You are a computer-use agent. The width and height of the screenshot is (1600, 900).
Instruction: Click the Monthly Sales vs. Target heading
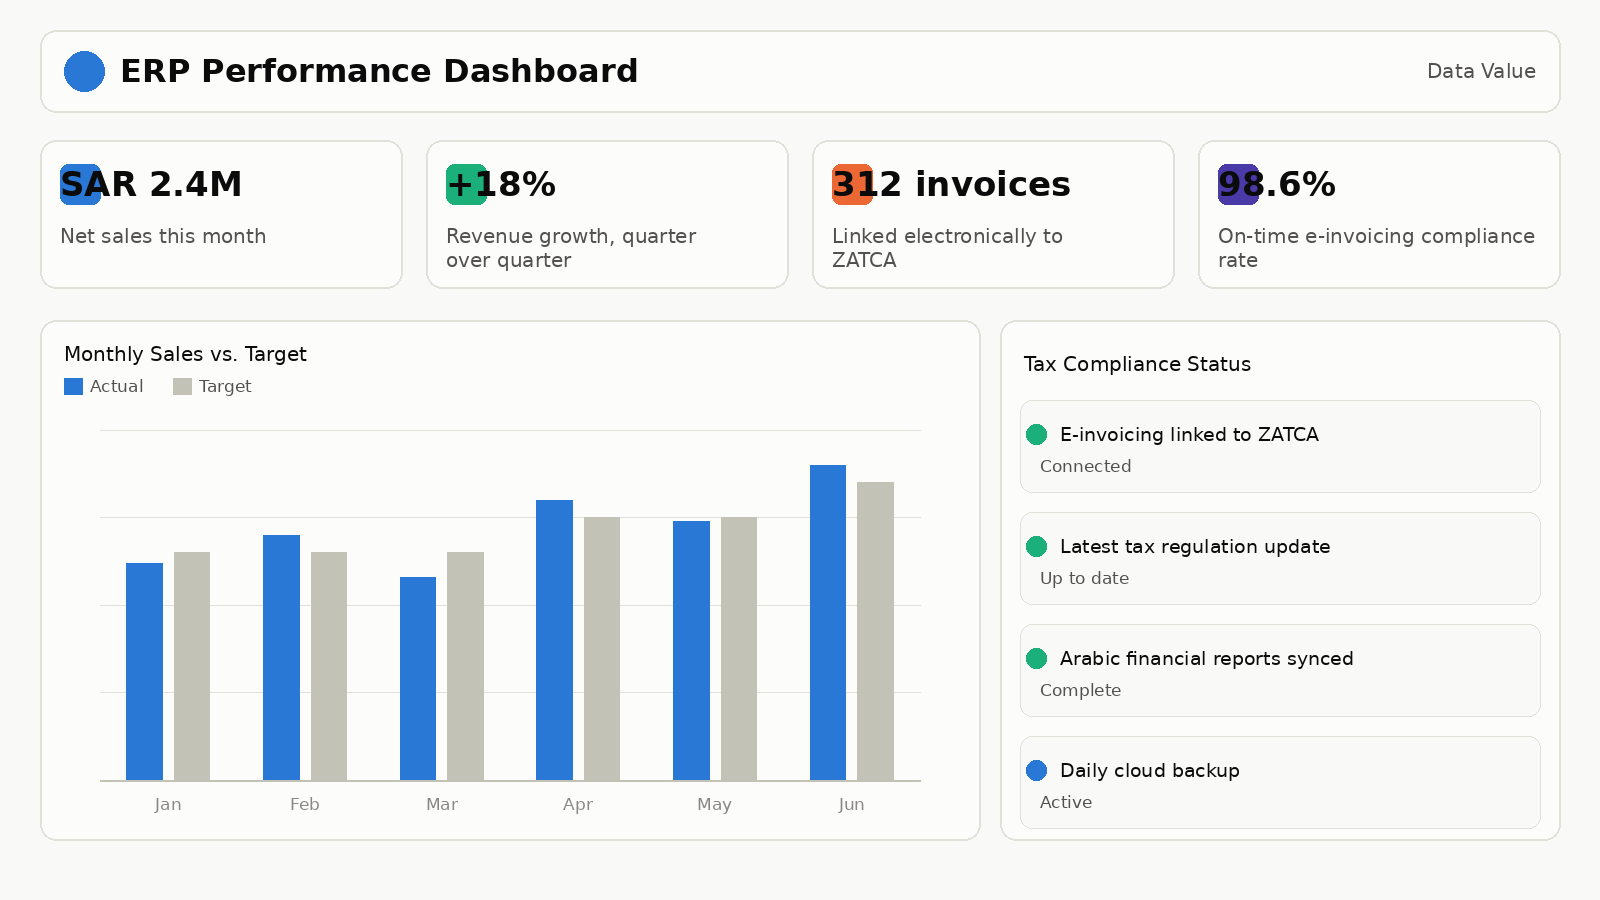(x=185, y=354)
